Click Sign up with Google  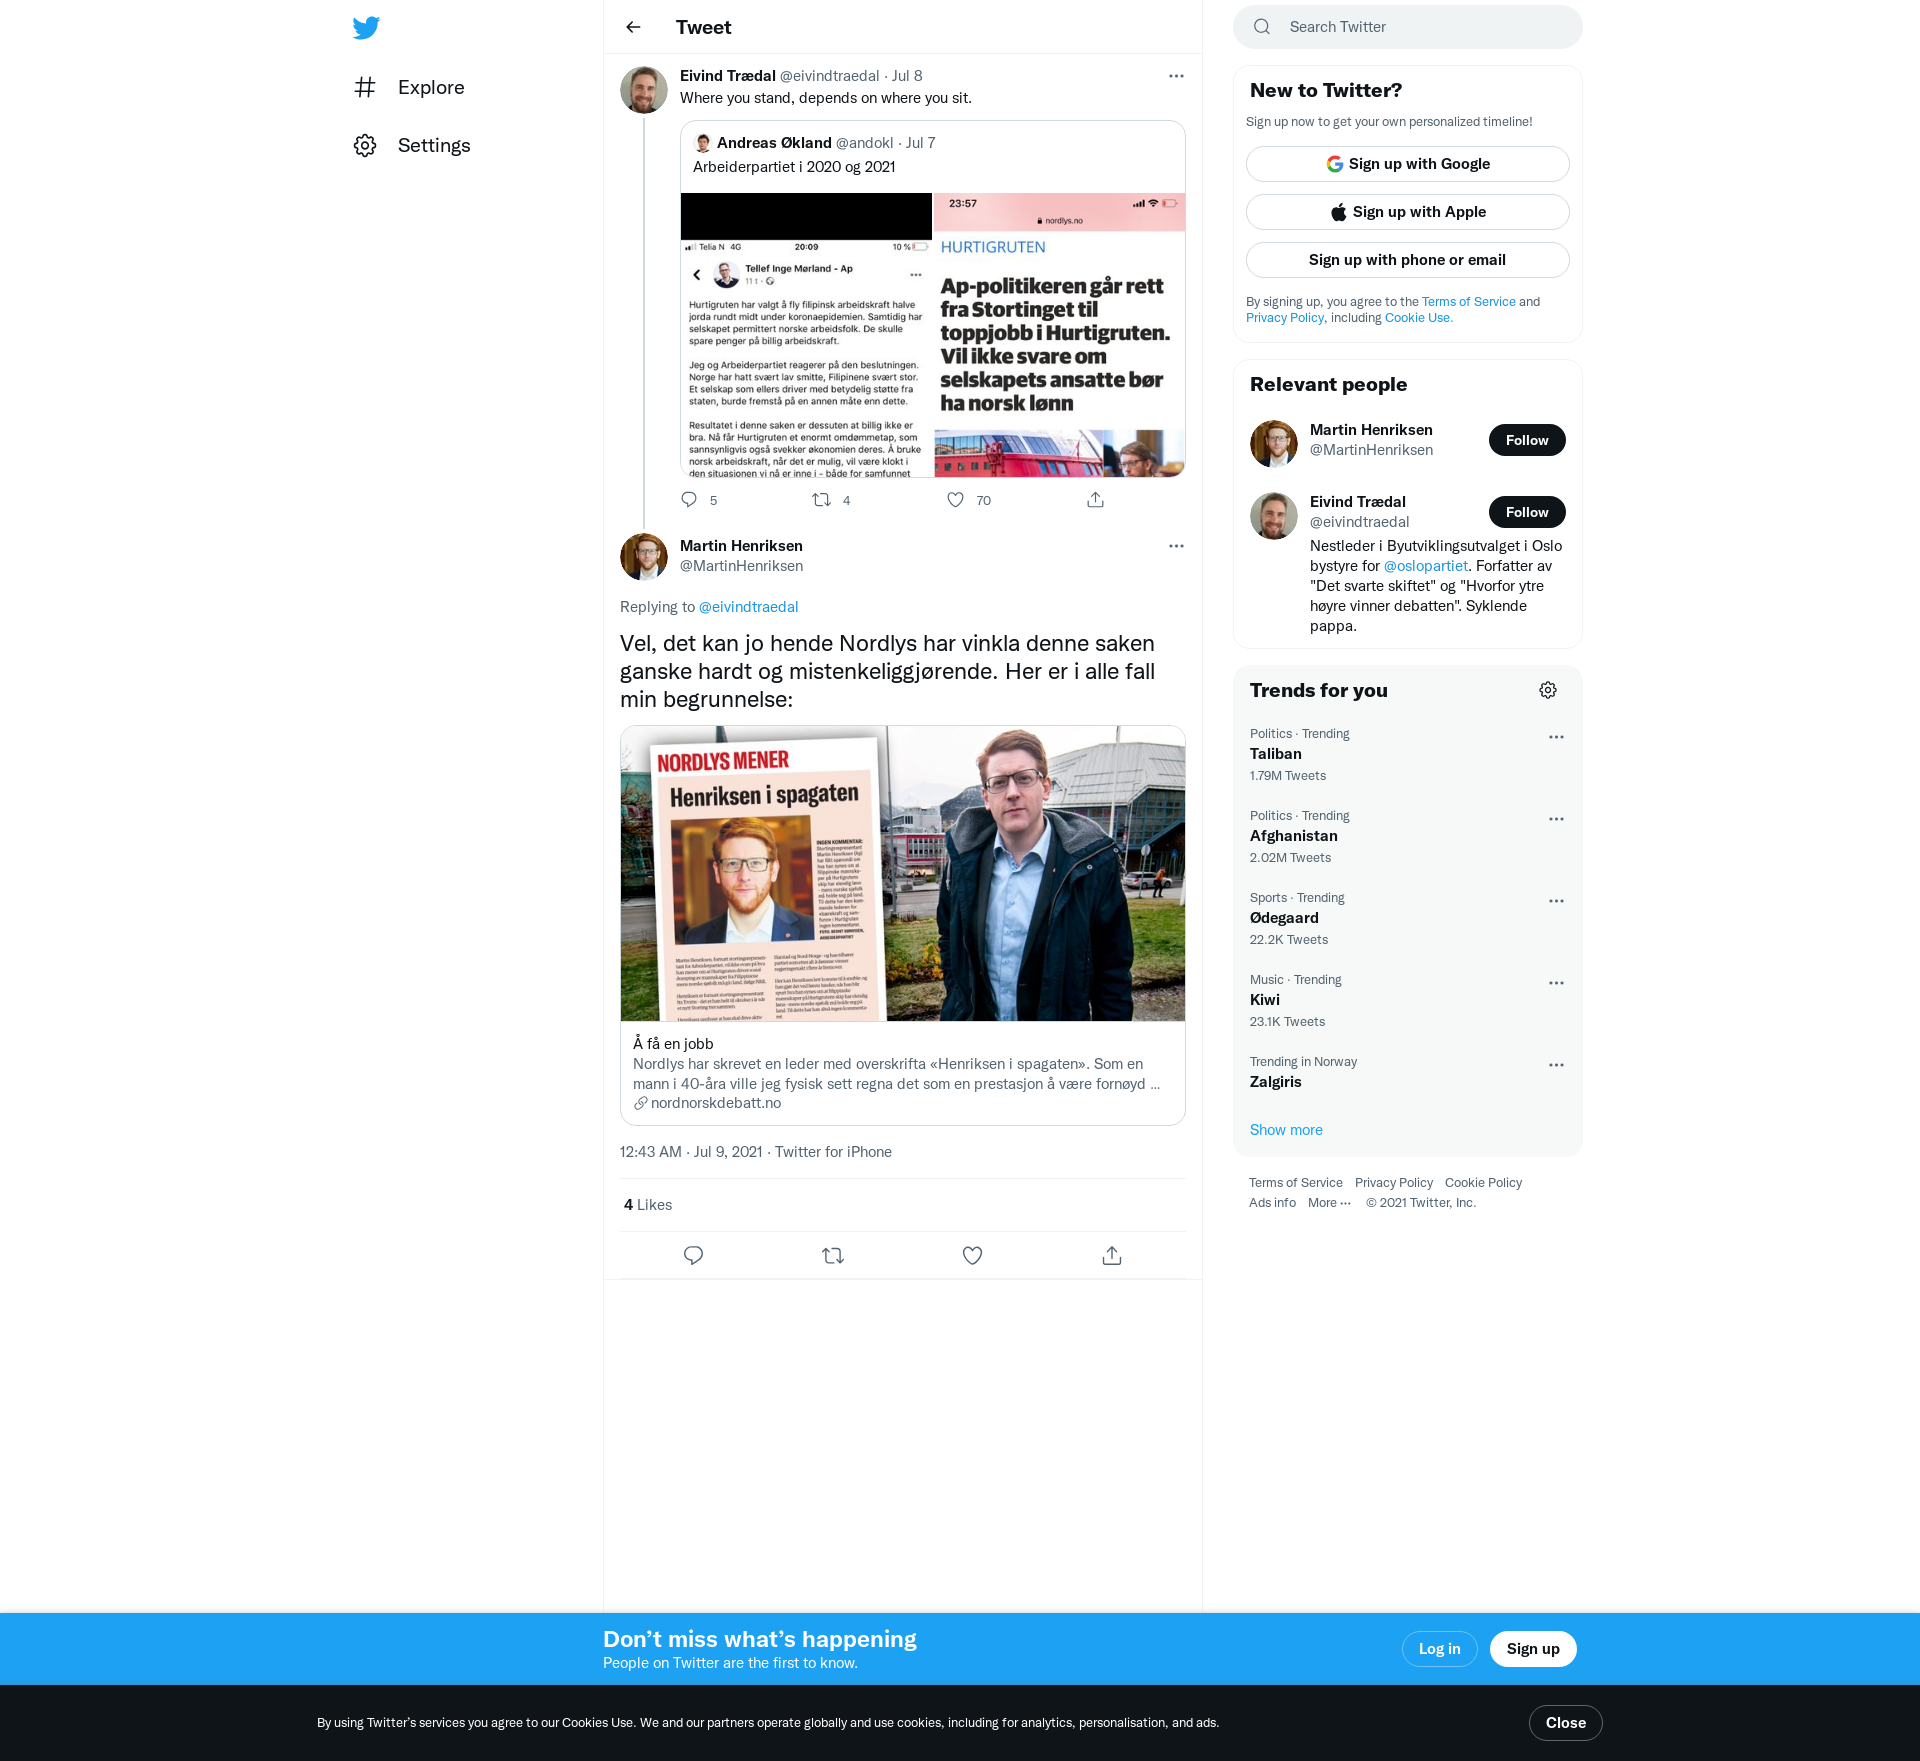click(1407, 164)
